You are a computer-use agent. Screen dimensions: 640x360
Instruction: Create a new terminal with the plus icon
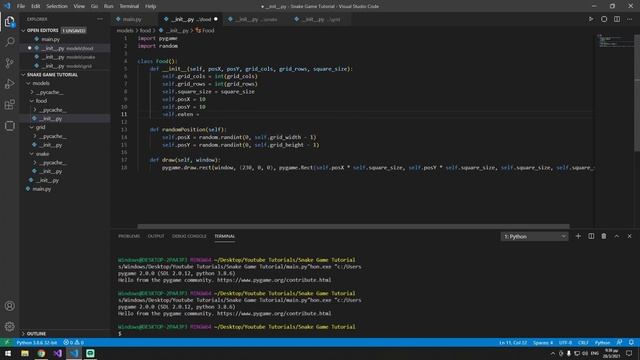[578, 236]
